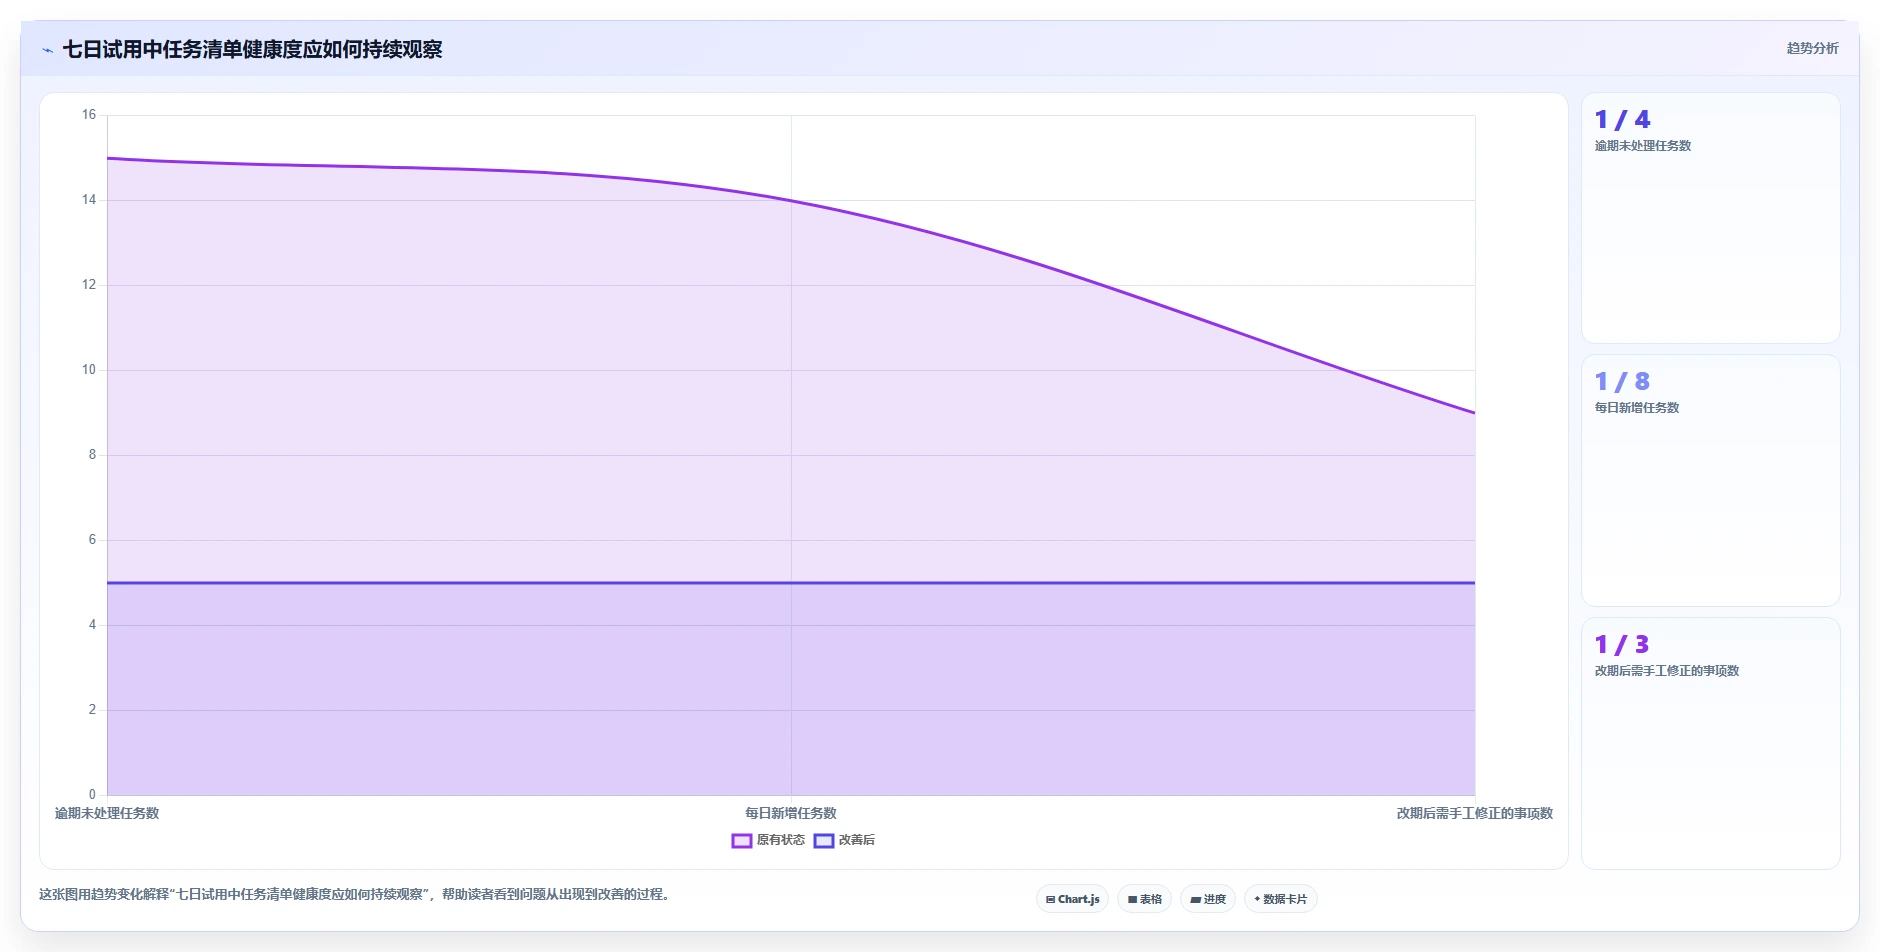Viewport: 1880px width, 952px height.
Task: Click 每日新增任务数 label in the stat card
Action: click(x=1636, y=408)
